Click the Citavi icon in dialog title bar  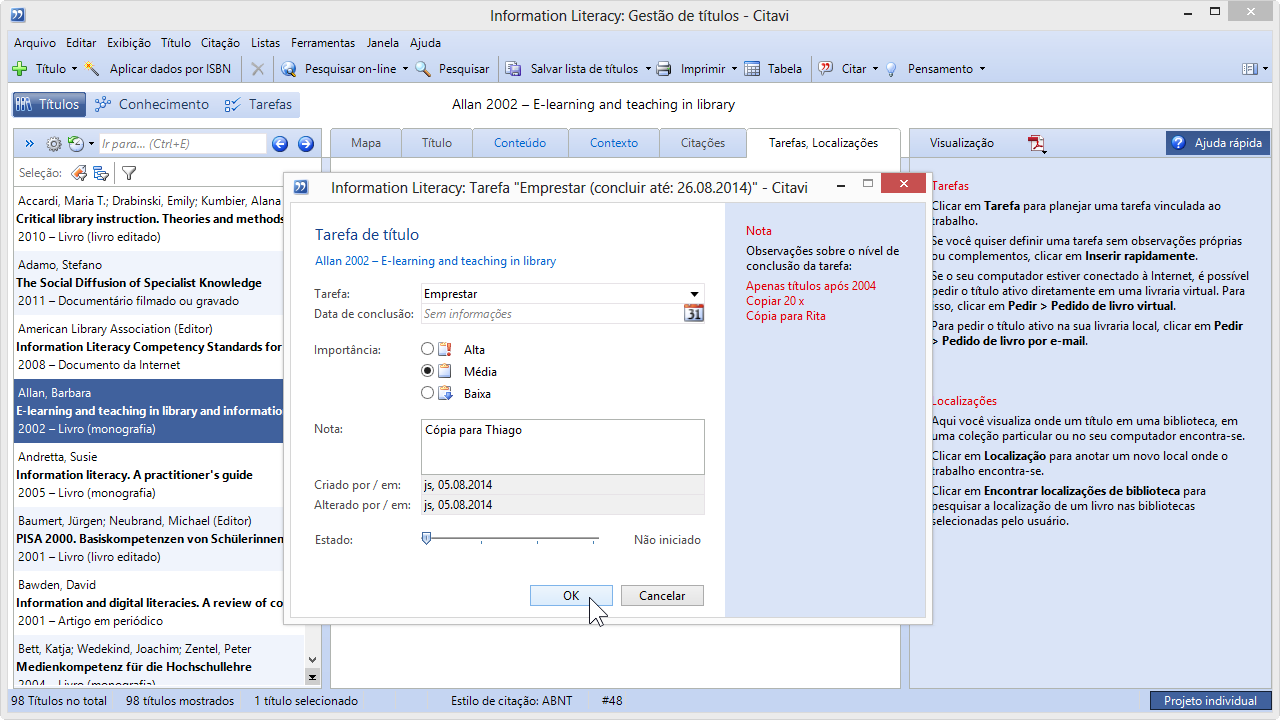point(301,187)
